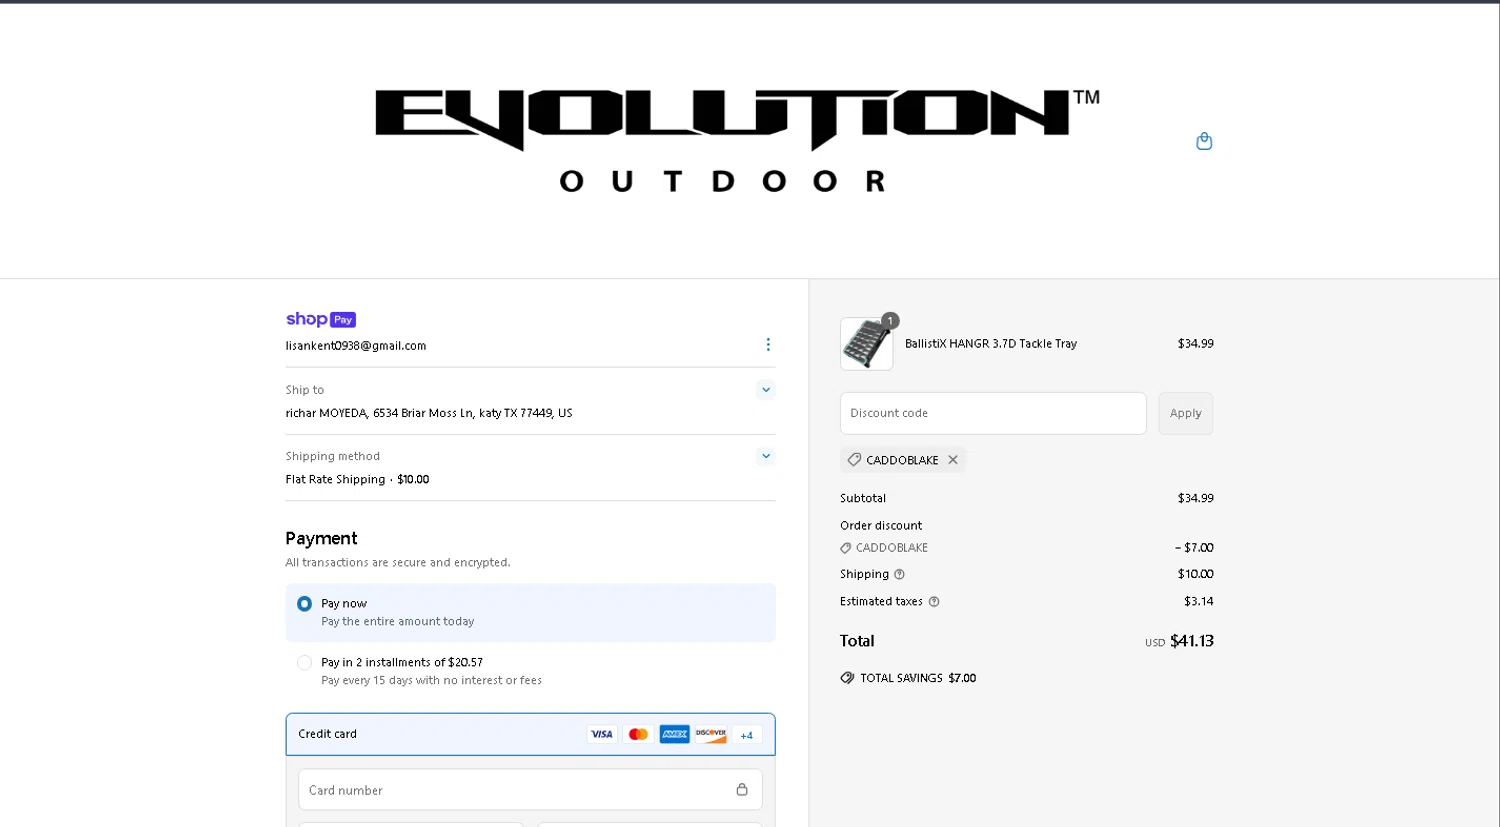Click the total amount $41.13

click(1192, 641)
